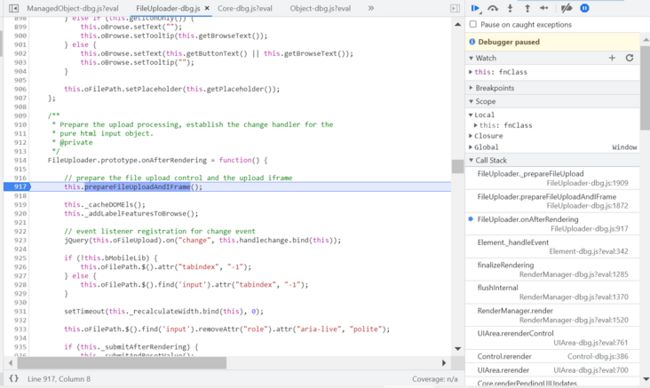Open UIArea-dbg.js?eval:761 source link

(591, 342)
